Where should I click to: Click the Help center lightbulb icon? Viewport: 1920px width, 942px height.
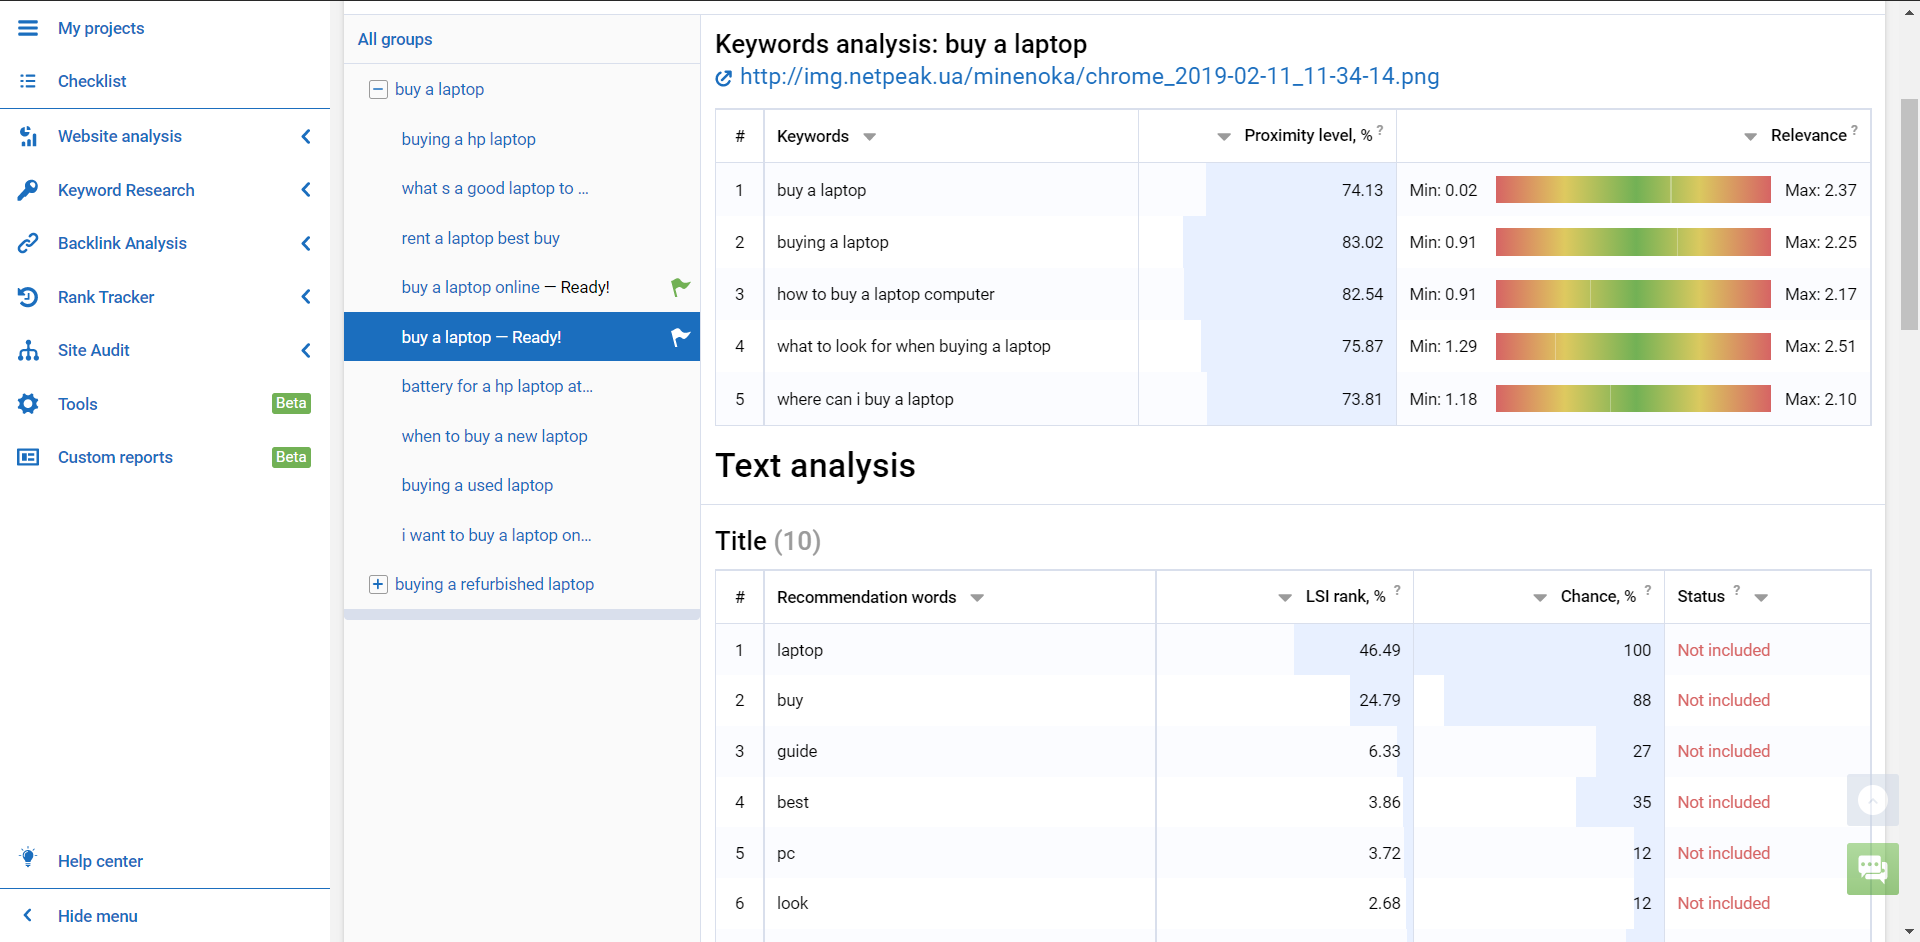coord(28,858)
